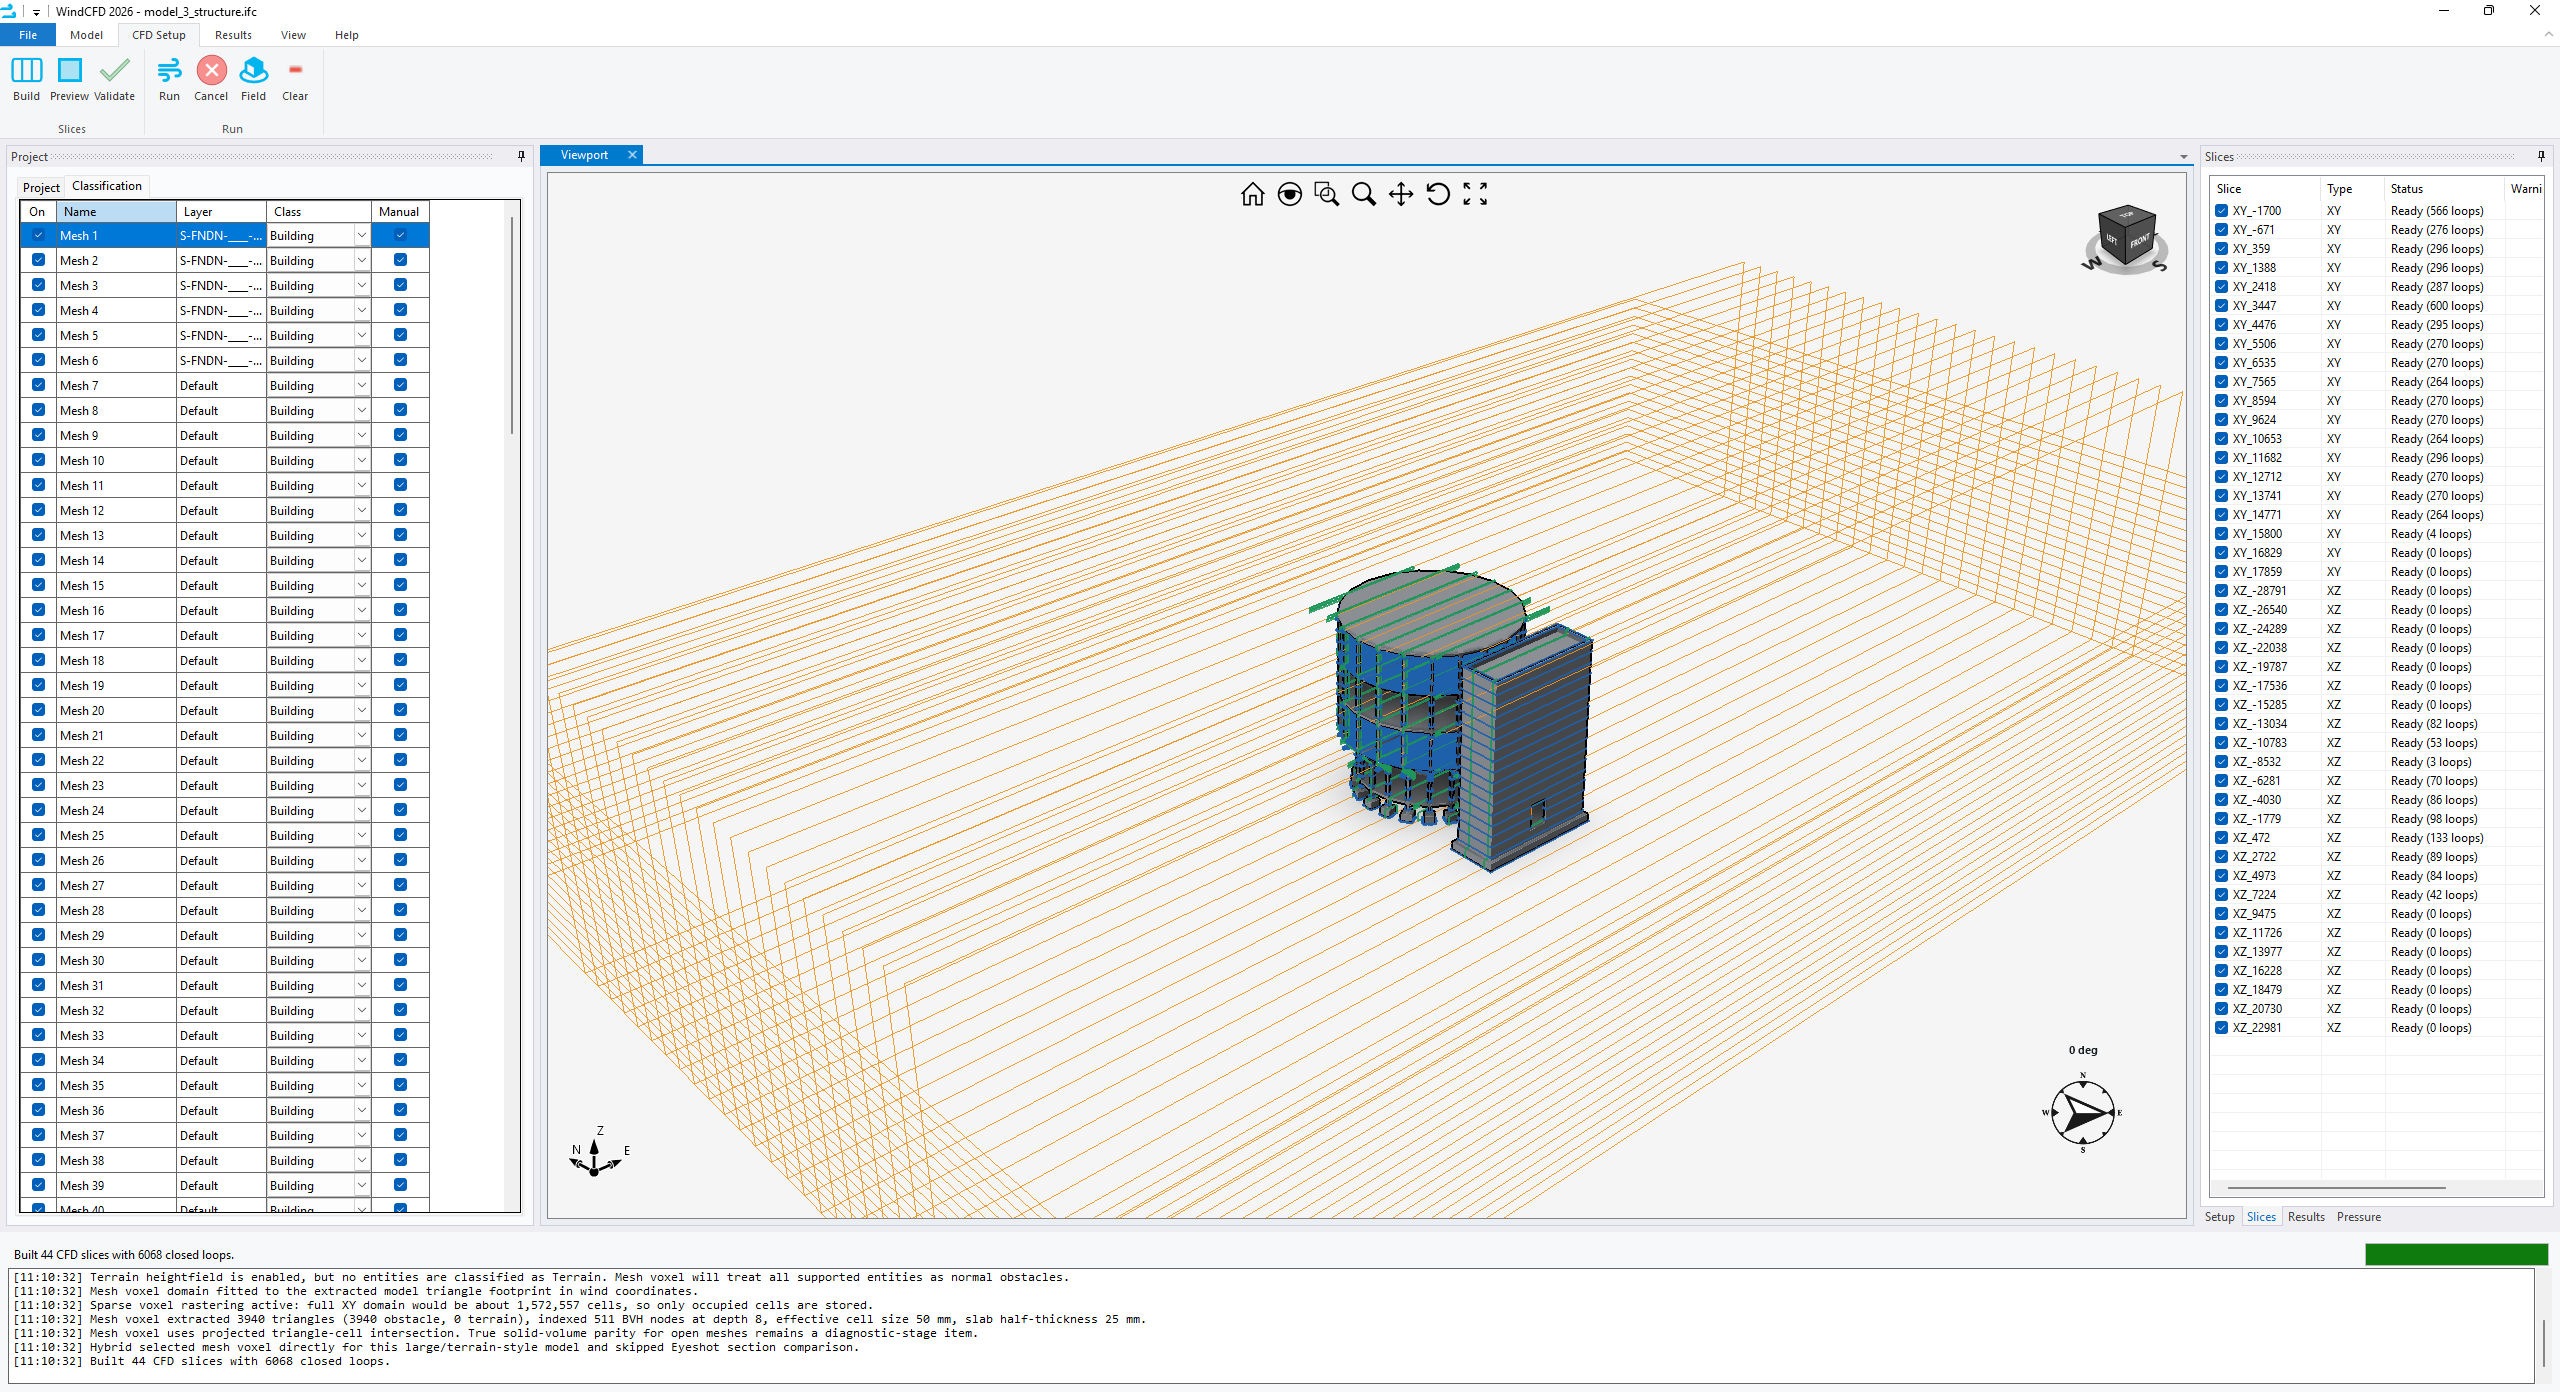Click the viewport Home view icon

click(1252, 194)
